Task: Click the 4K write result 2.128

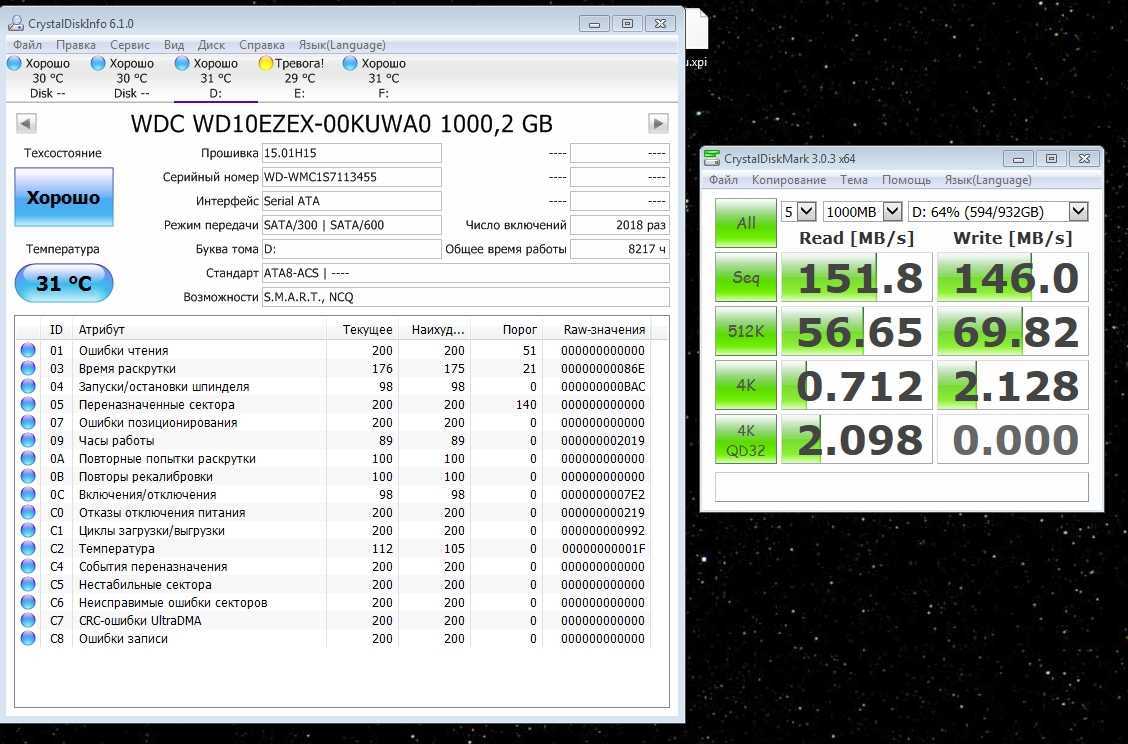Action: [x=1013, y=385]
